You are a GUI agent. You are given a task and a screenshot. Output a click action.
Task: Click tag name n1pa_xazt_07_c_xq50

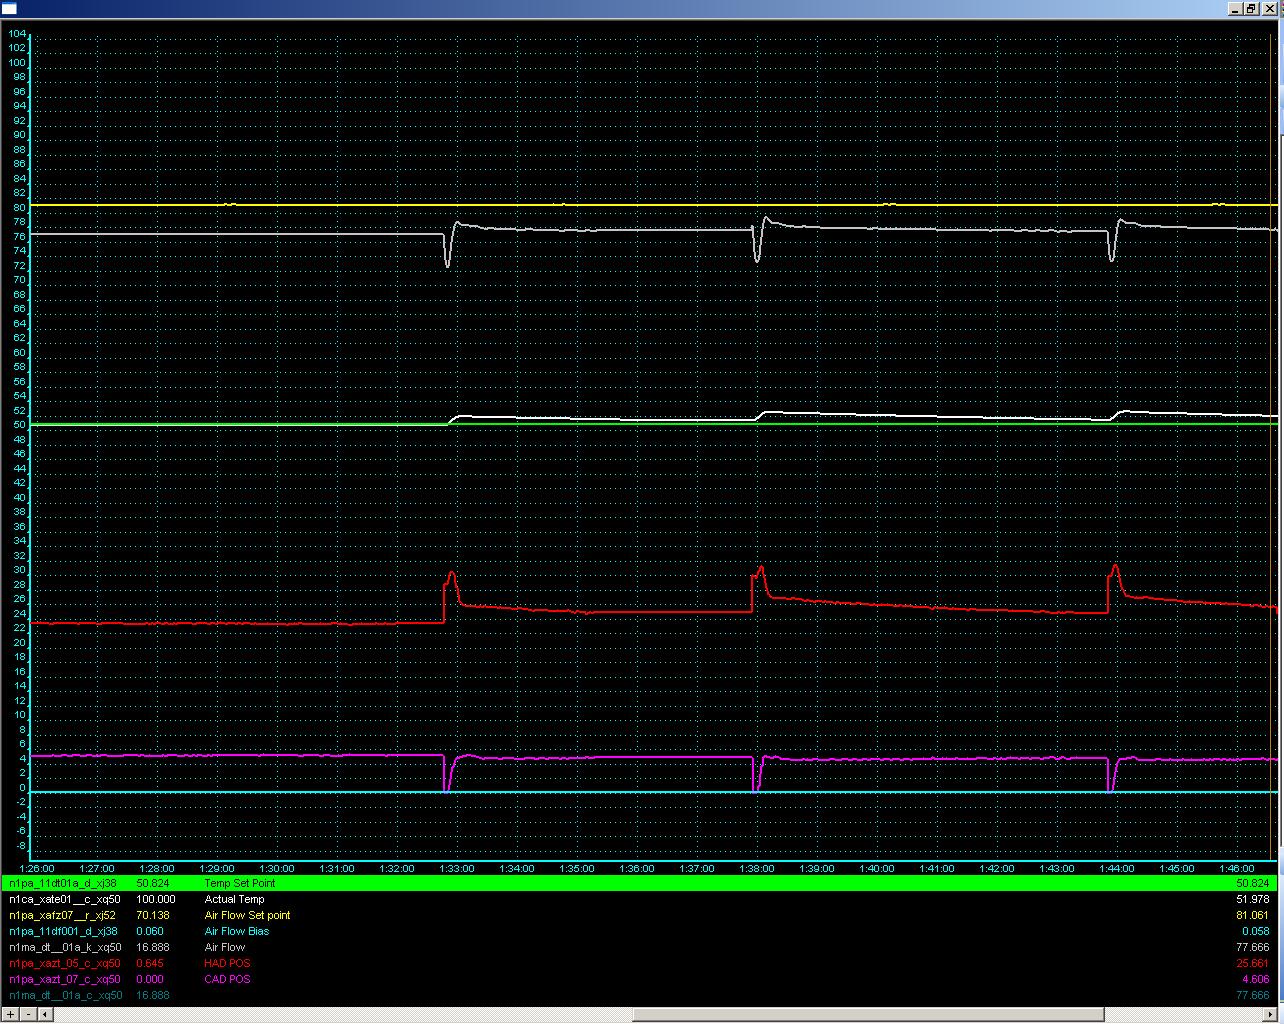point(65,979)
